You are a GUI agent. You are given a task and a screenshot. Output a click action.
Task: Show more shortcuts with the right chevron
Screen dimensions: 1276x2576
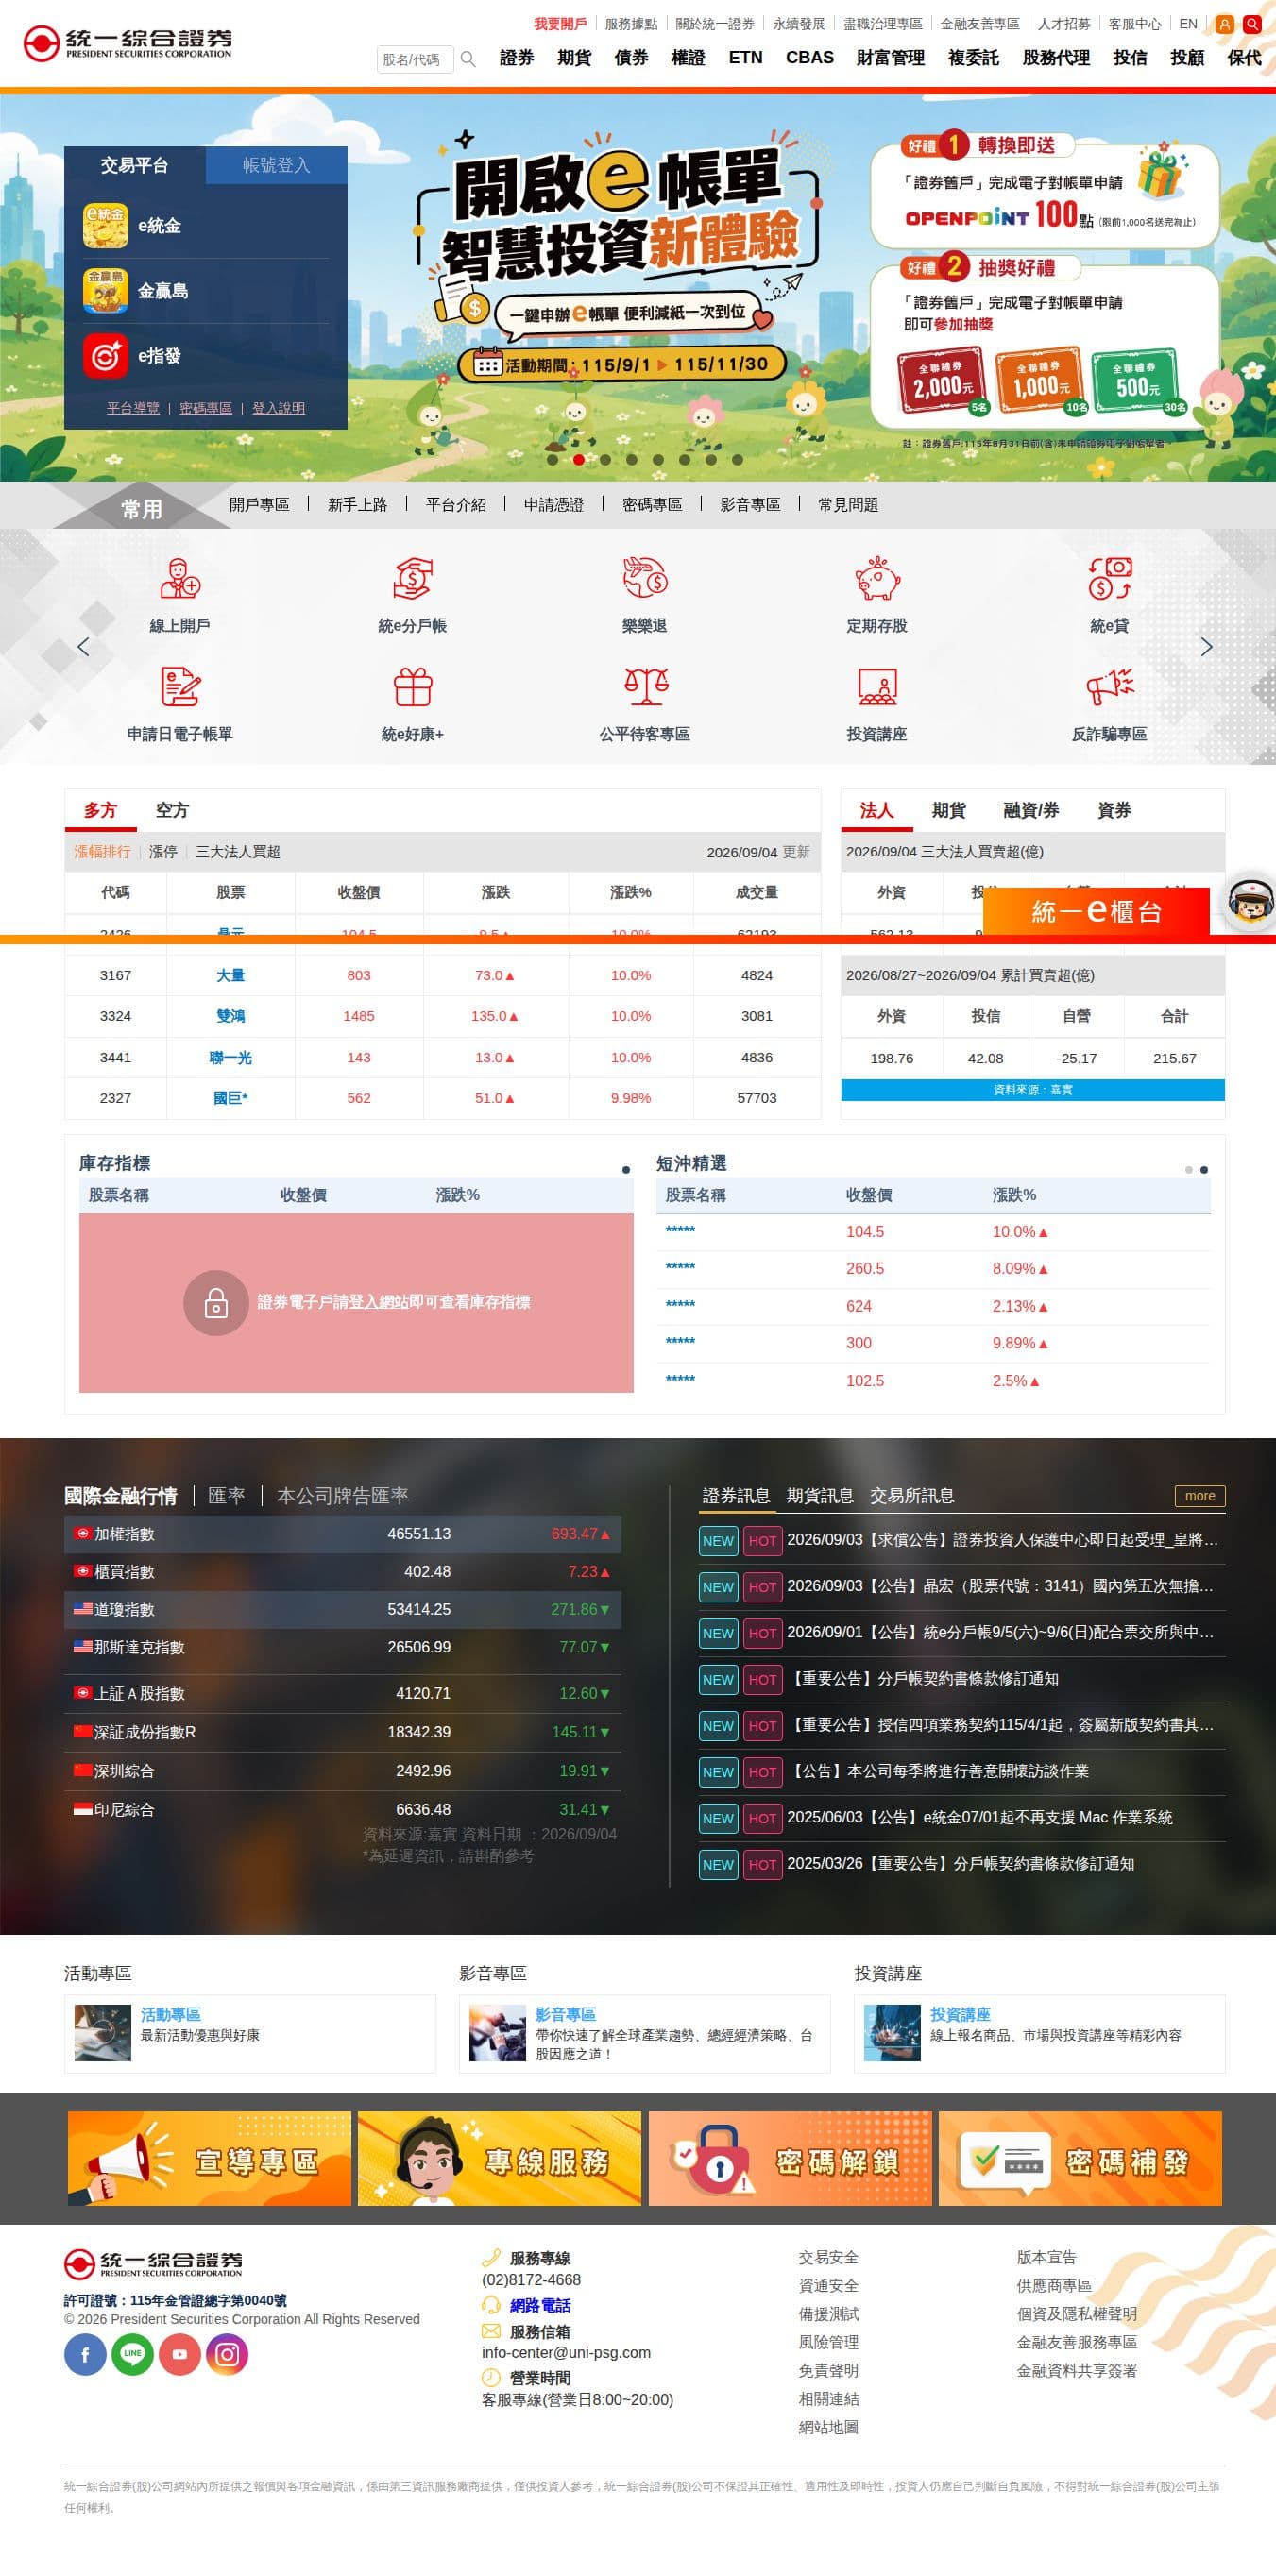(1206, 647)
